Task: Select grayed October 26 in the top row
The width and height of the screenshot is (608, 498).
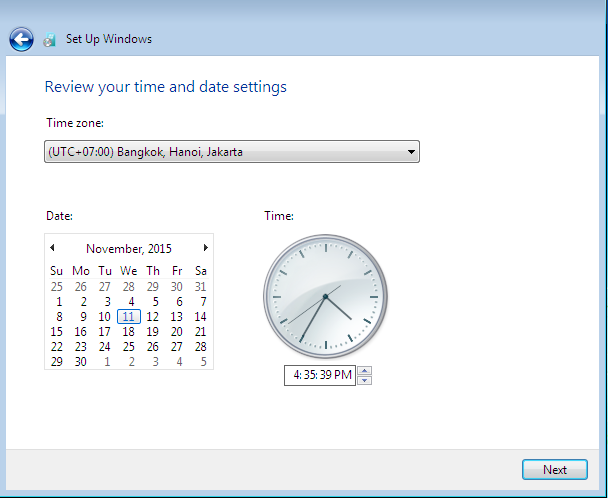Action: (x=81, y=287)
